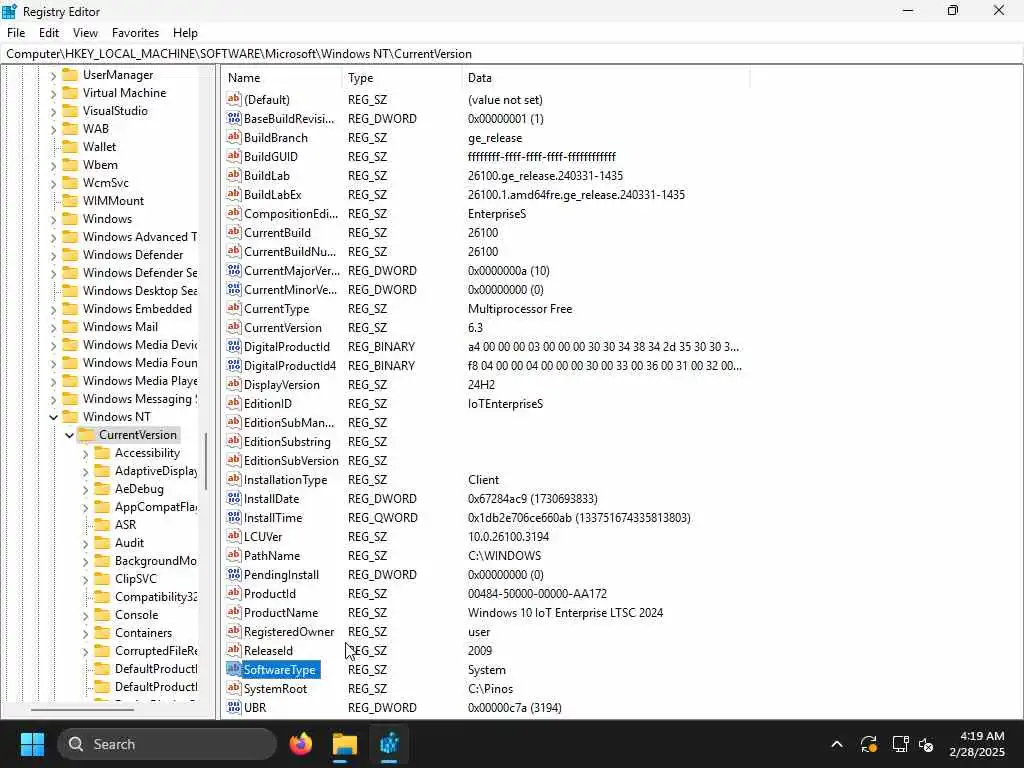
Task: Click the icon beside CurrentMajorVersion value
Action: [x=234, y=270]
